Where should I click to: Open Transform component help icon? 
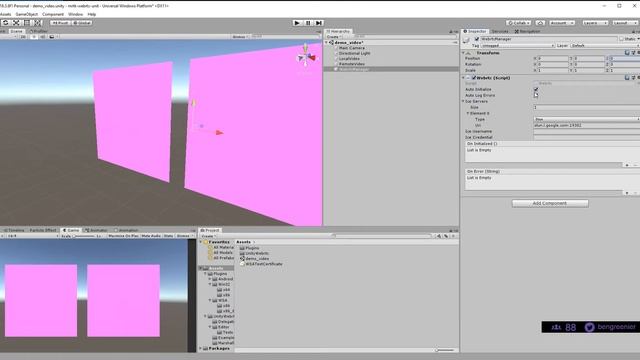pyautogui.click(x=627, y=53)
